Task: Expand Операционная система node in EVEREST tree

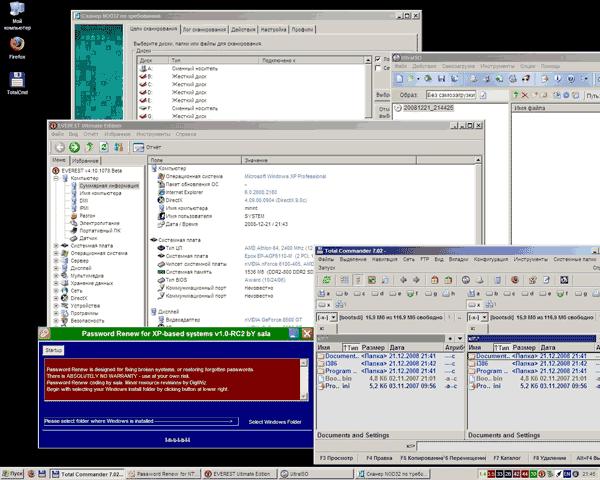Action: pyautogui.click(x=56, y=253)
